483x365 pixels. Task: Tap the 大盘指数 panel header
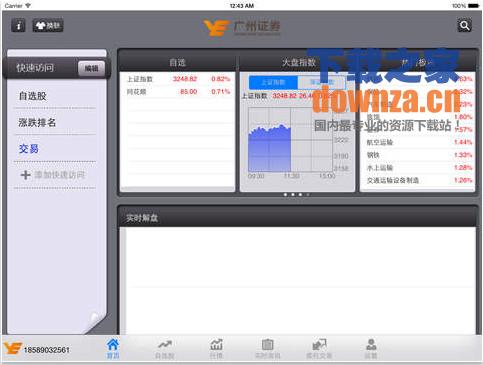point(298,62)
